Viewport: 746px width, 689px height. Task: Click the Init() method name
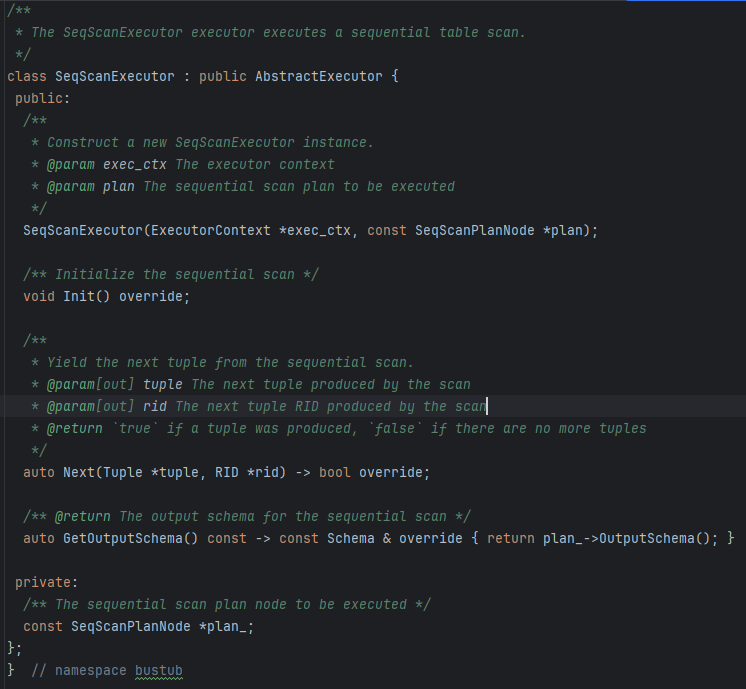pyautogui.click(x=83, y=297)
